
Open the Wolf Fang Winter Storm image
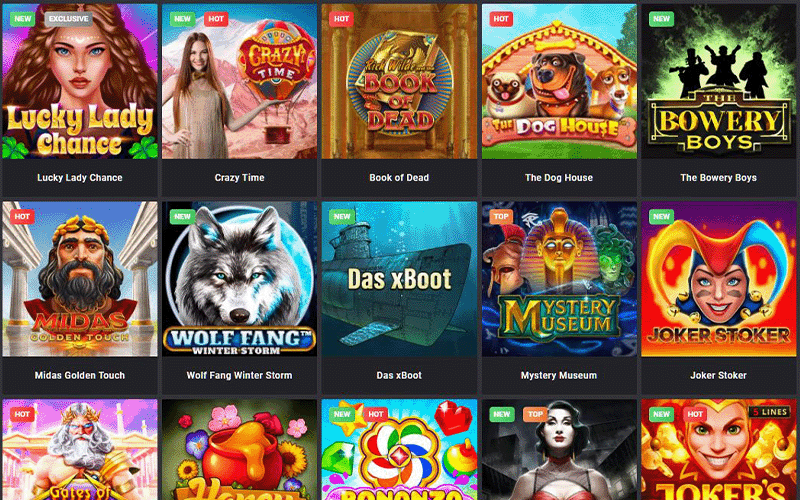coord(239,279)
